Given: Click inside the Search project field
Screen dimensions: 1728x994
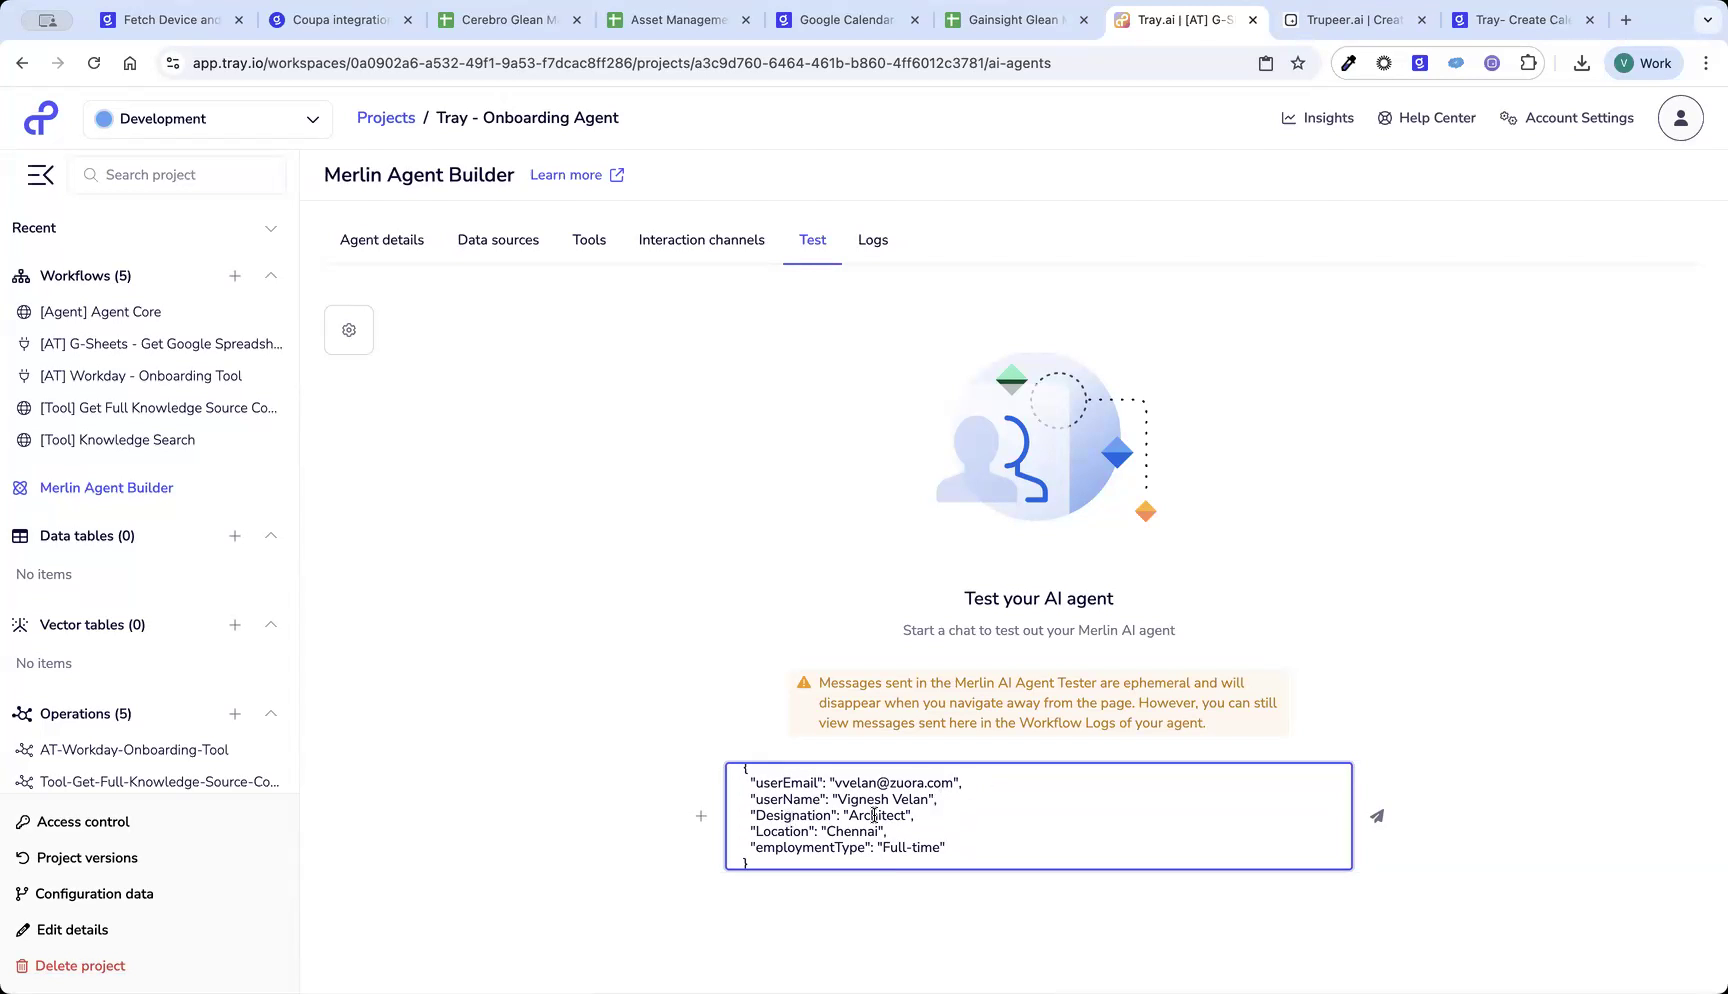Looking at the screenshot, I should (177, 174).
